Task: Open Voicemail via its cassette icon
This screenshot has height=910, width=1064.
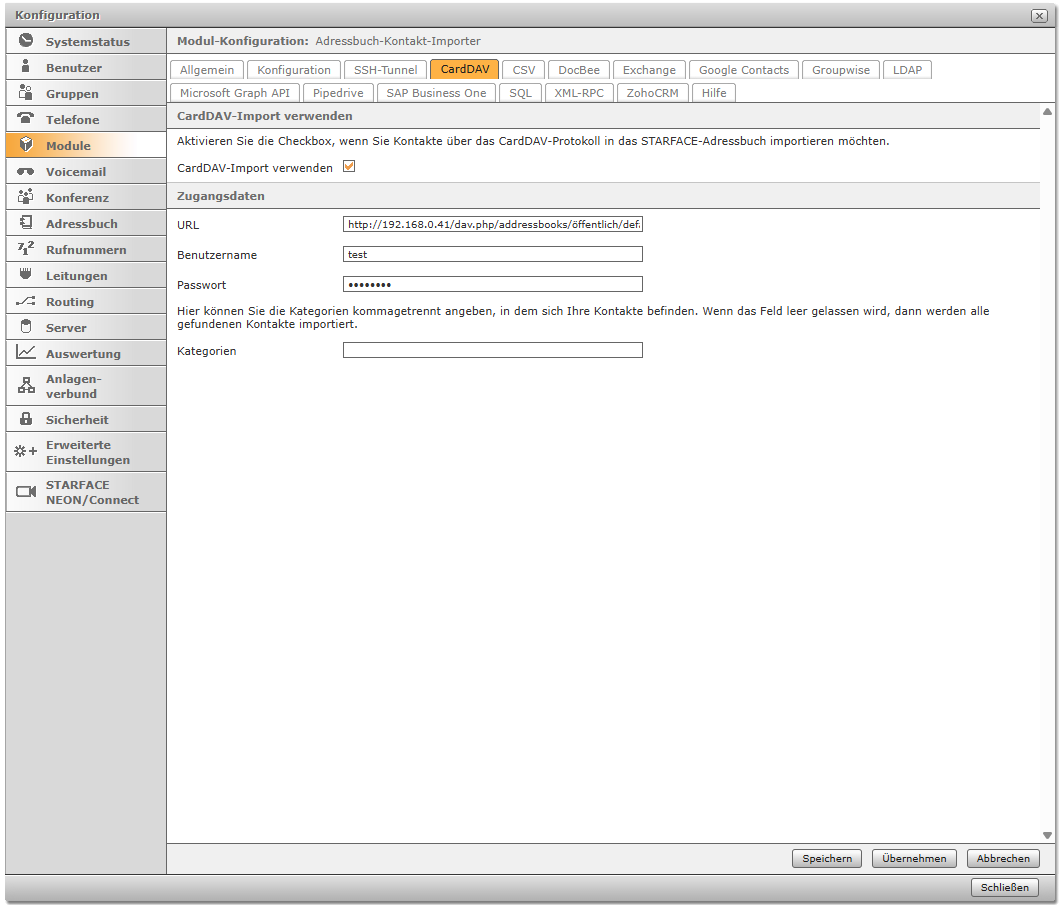Action: click(26, 171)
